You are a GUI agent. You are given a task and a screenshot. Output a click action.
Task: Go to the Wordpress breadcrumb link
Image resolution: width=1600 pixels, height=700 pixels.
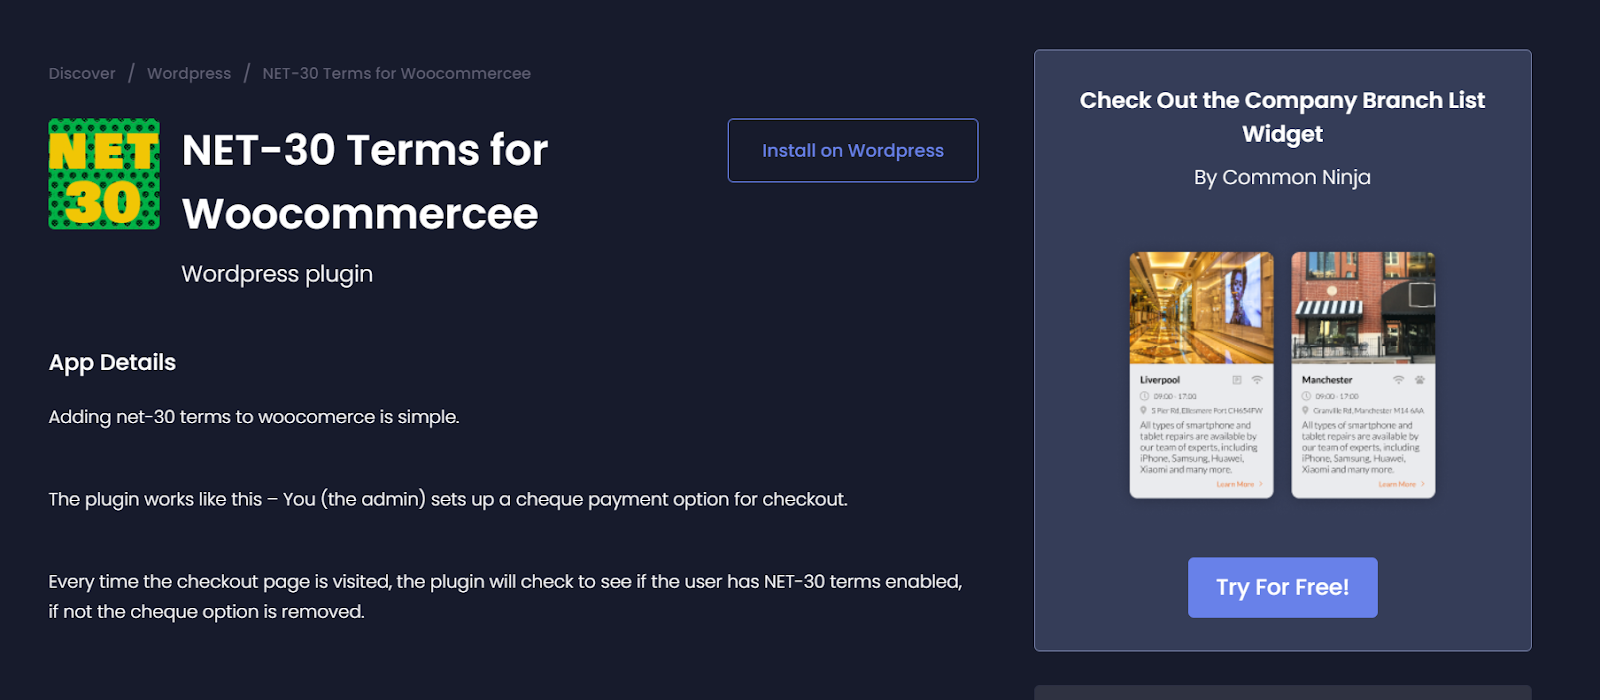click(189, 74)
